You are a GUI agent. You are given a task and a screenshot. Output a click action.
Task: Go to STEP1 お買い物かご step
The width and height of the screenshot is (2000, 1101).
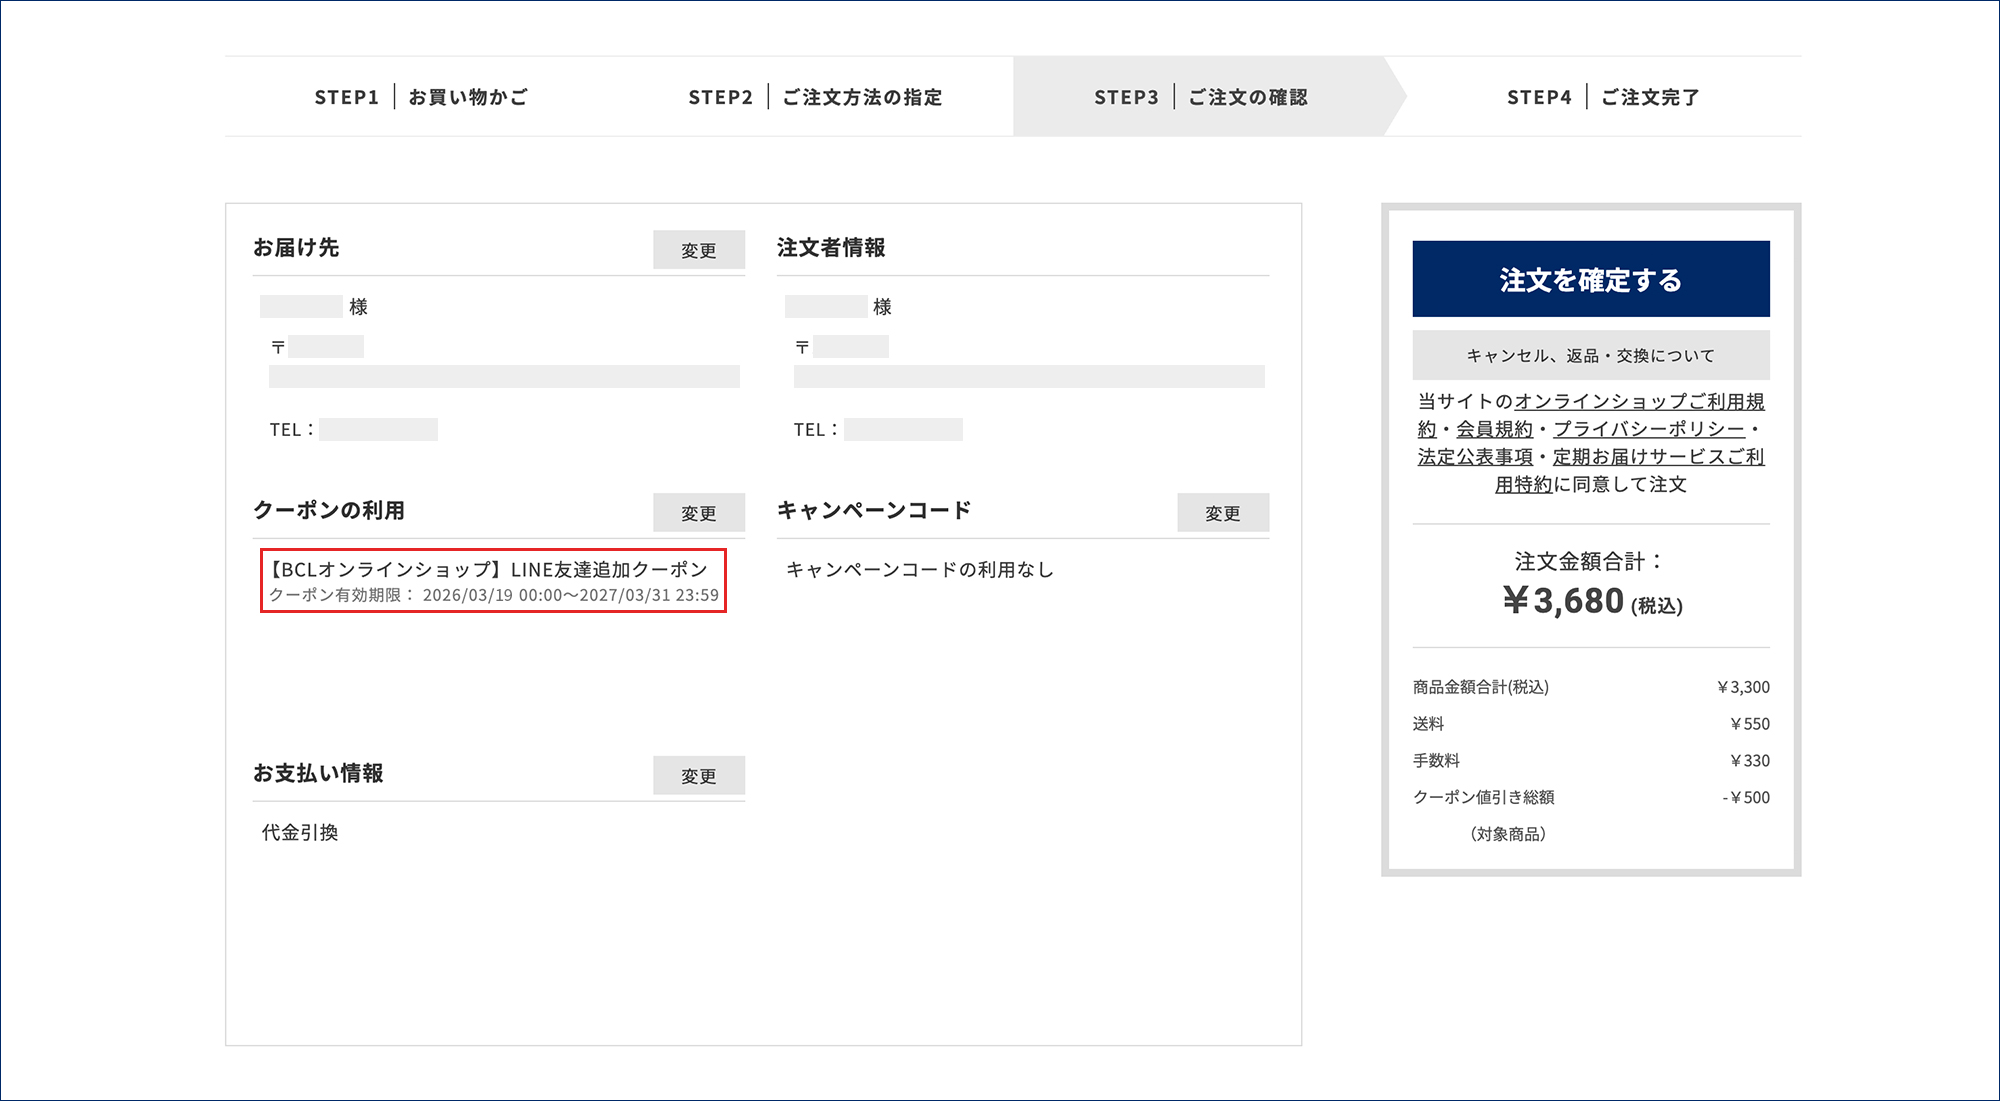click(x=420, y=97)
